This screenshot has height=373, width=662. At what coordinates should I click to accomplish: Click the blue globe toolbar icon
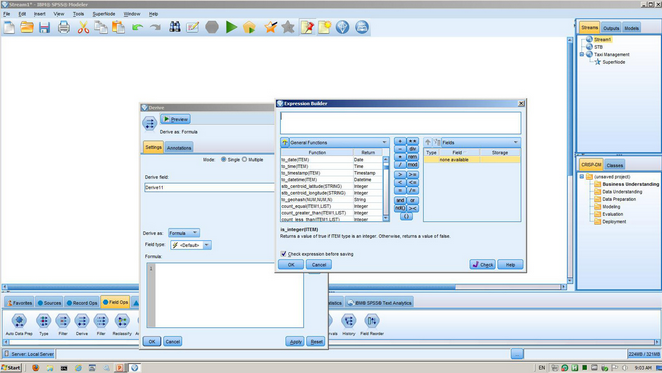(x=342, y=27)
